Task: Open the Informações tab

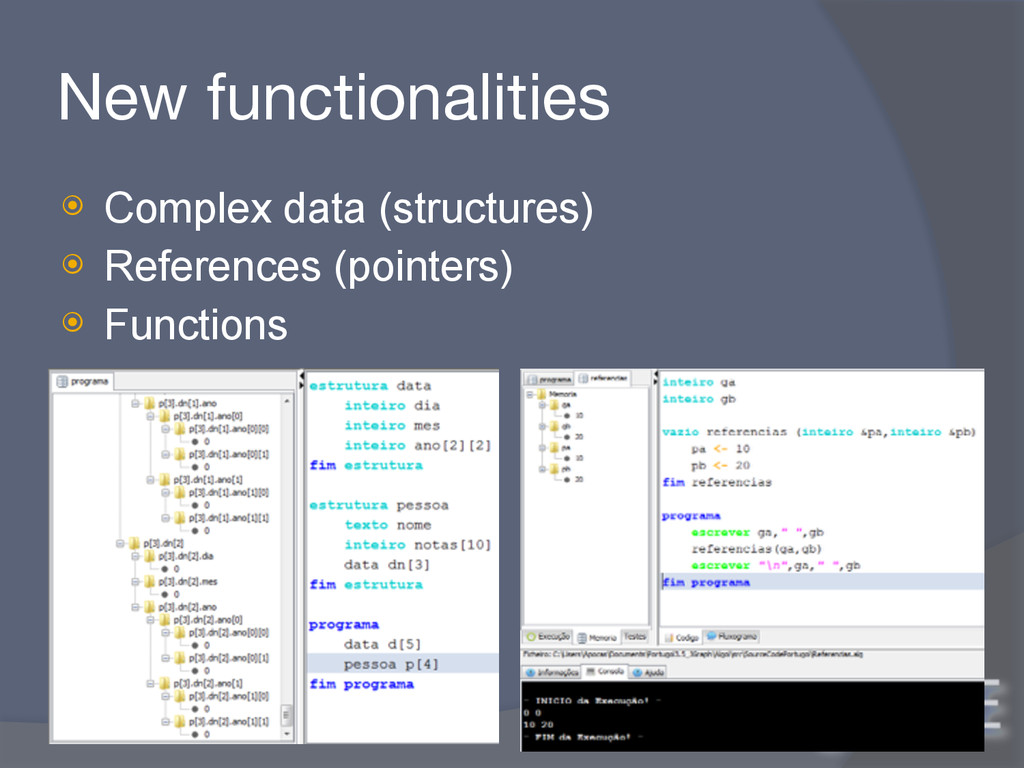Action: pos(552,672)
